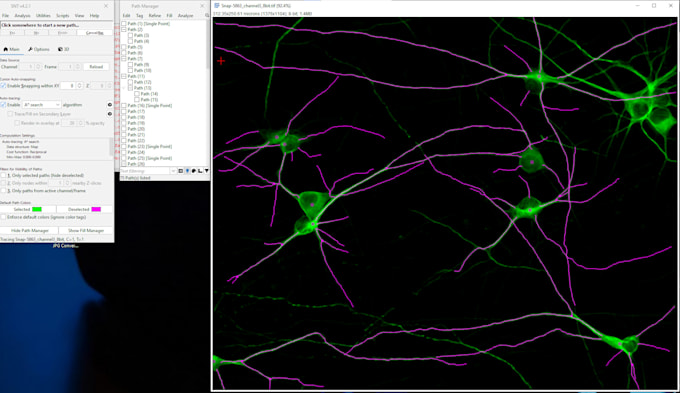The height and width of the screenshot is (393, 680).
Task: Change the Selected path green color swatch
Action: (x=37, y=209)
